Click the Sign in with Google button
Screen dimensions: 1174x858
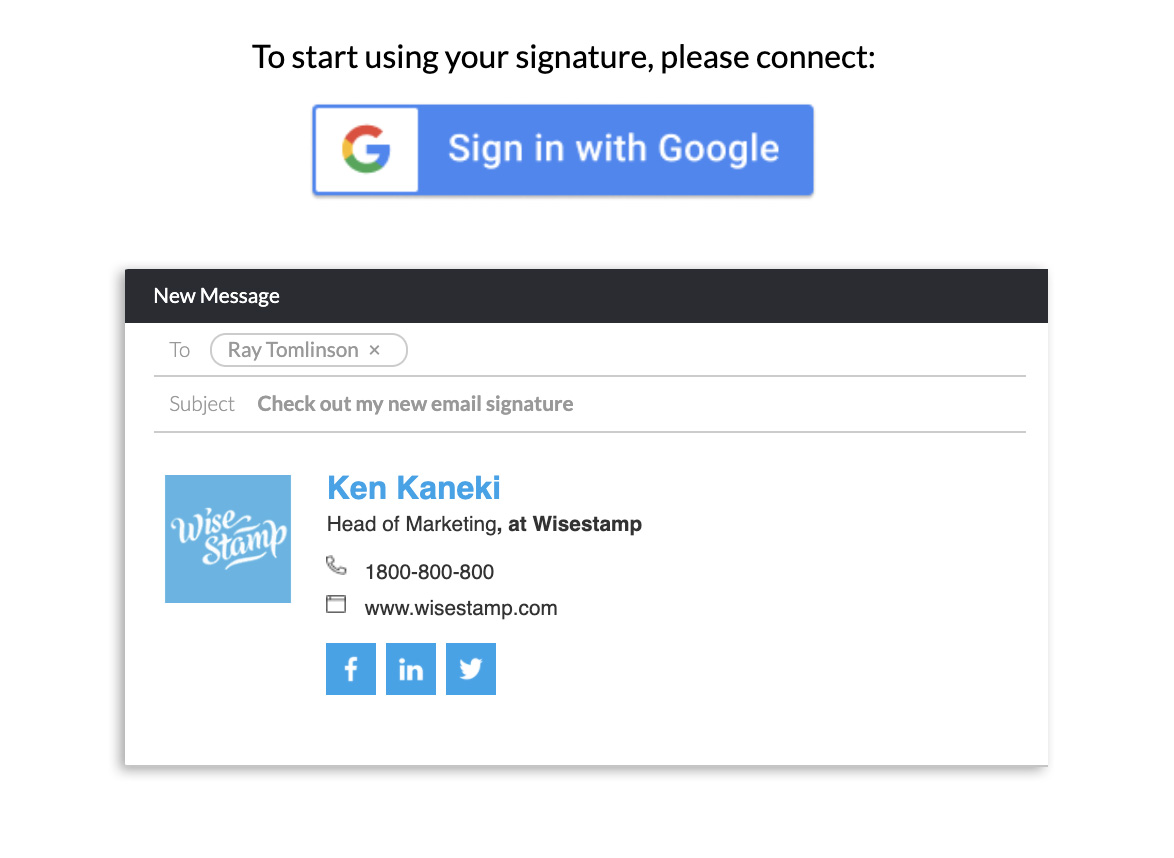coord(563,150)
